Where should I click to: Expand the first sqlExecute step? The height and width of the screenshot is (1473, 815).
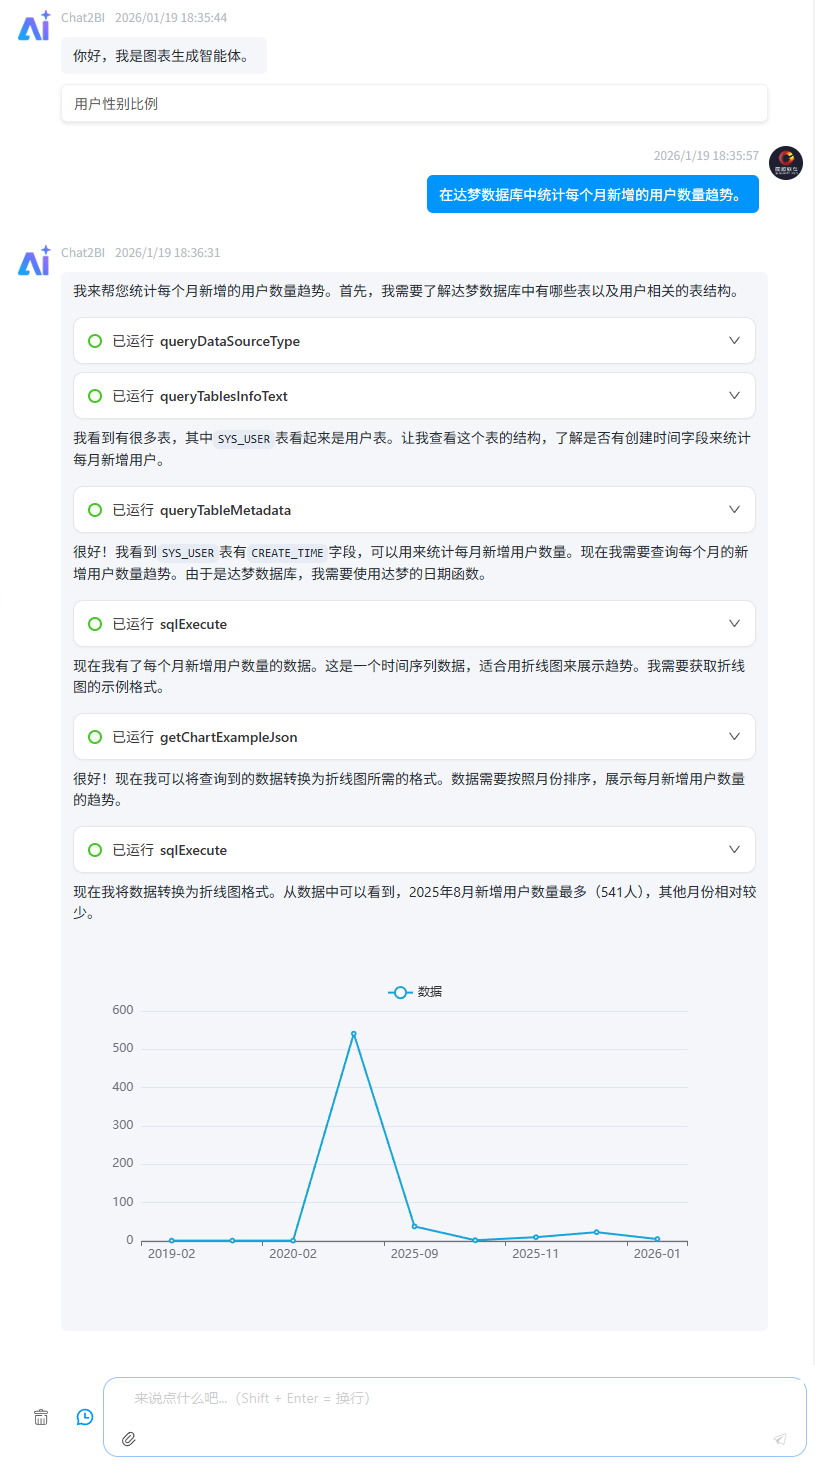734,624
